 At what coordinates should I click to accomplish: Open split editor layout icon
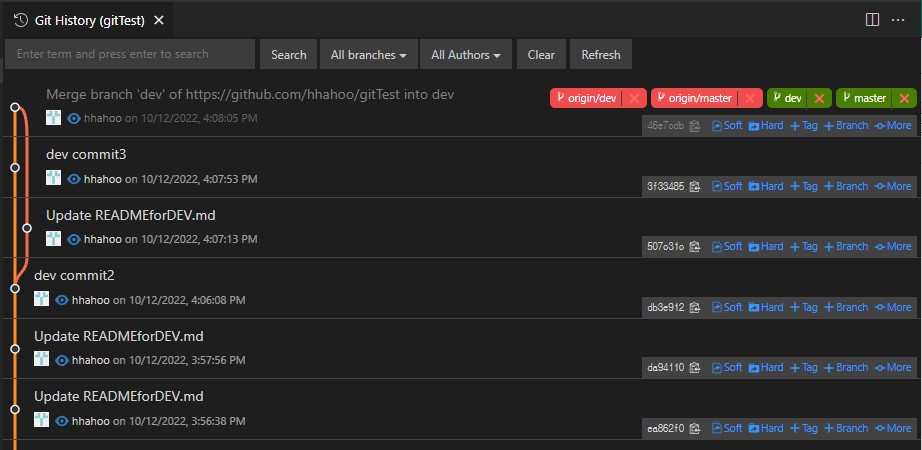click(873, 20)
